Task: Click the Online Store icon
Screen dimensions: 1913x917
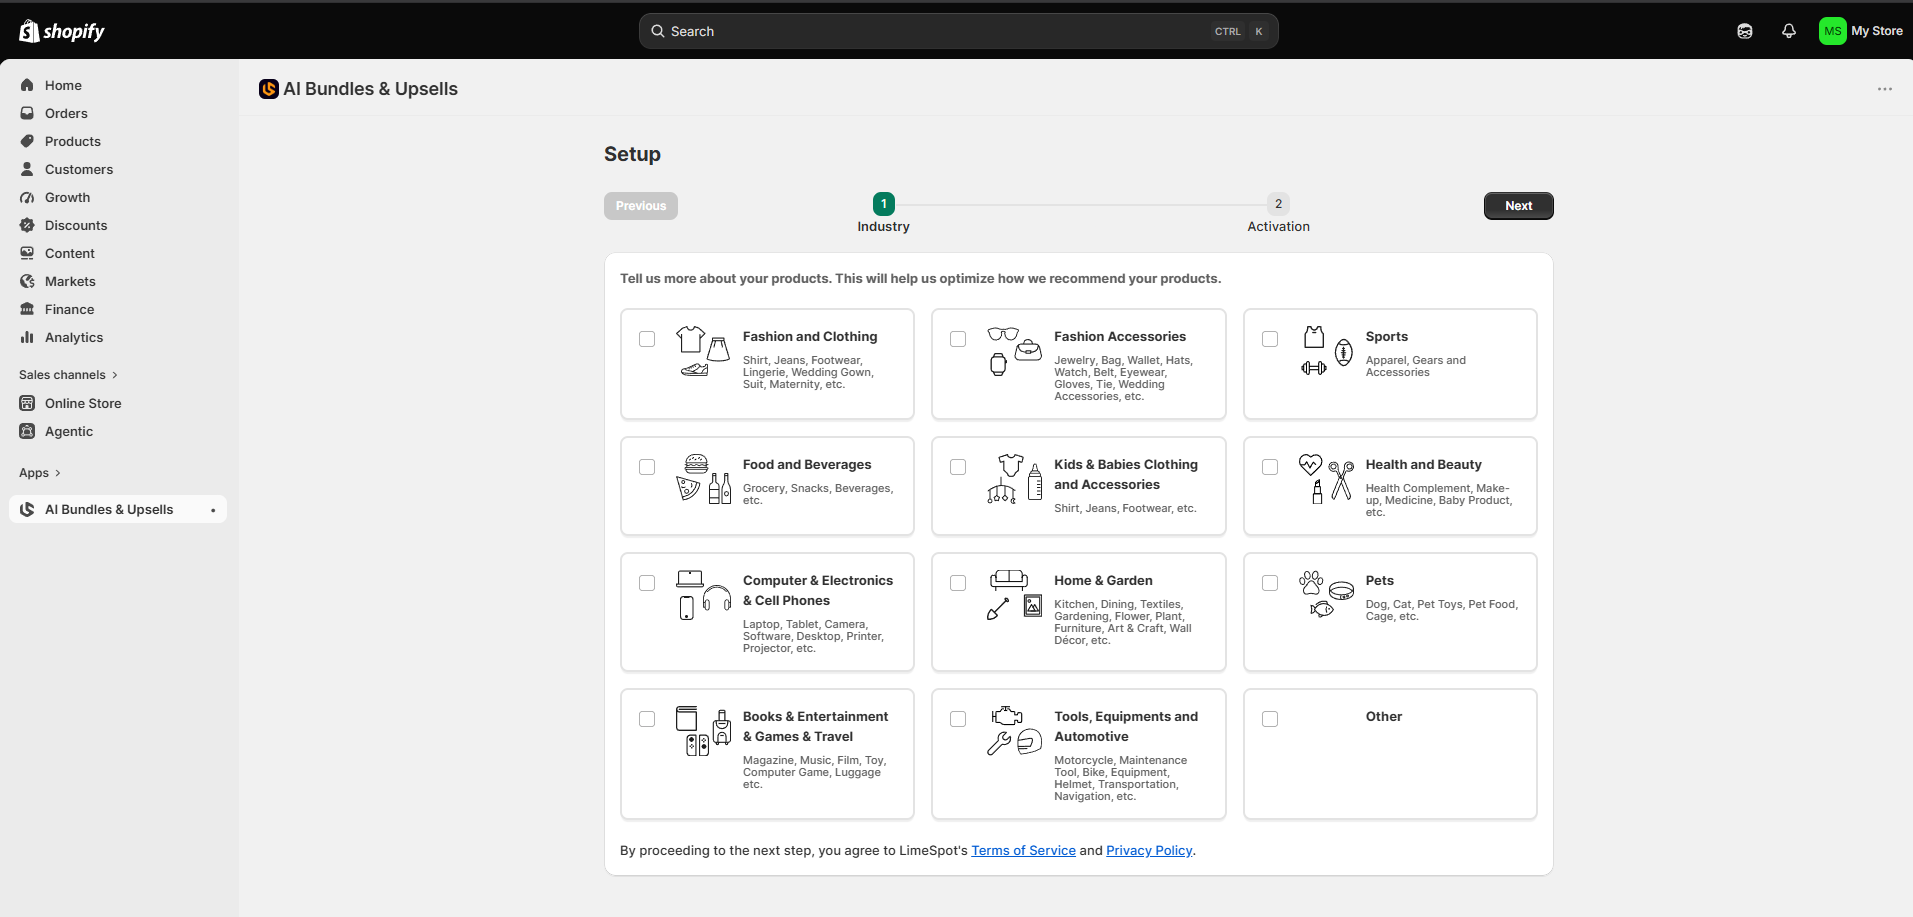Action: 27,403
